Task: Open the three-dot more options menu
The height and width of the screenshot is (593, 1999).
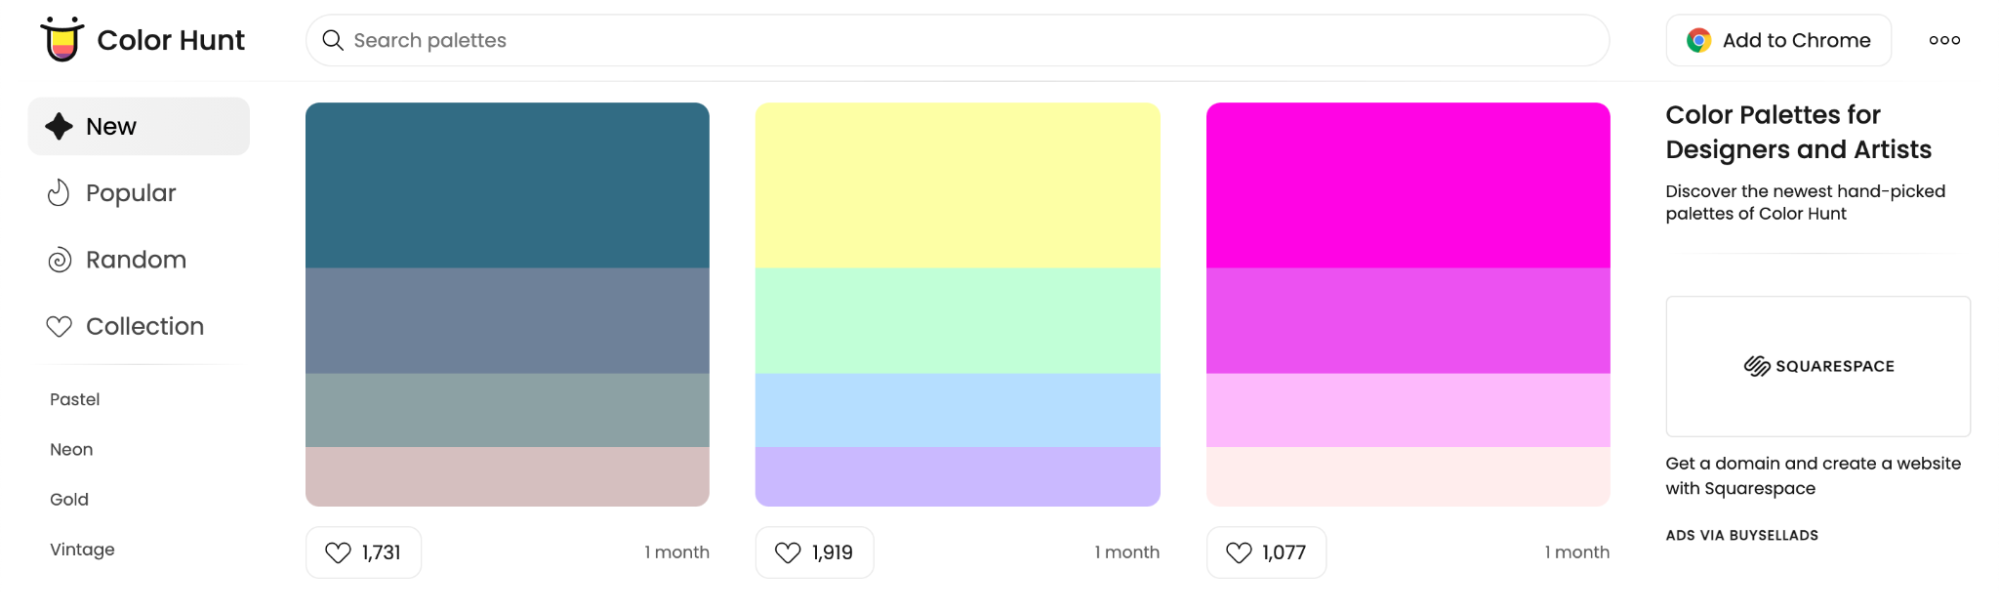Action: [1944, 40]
